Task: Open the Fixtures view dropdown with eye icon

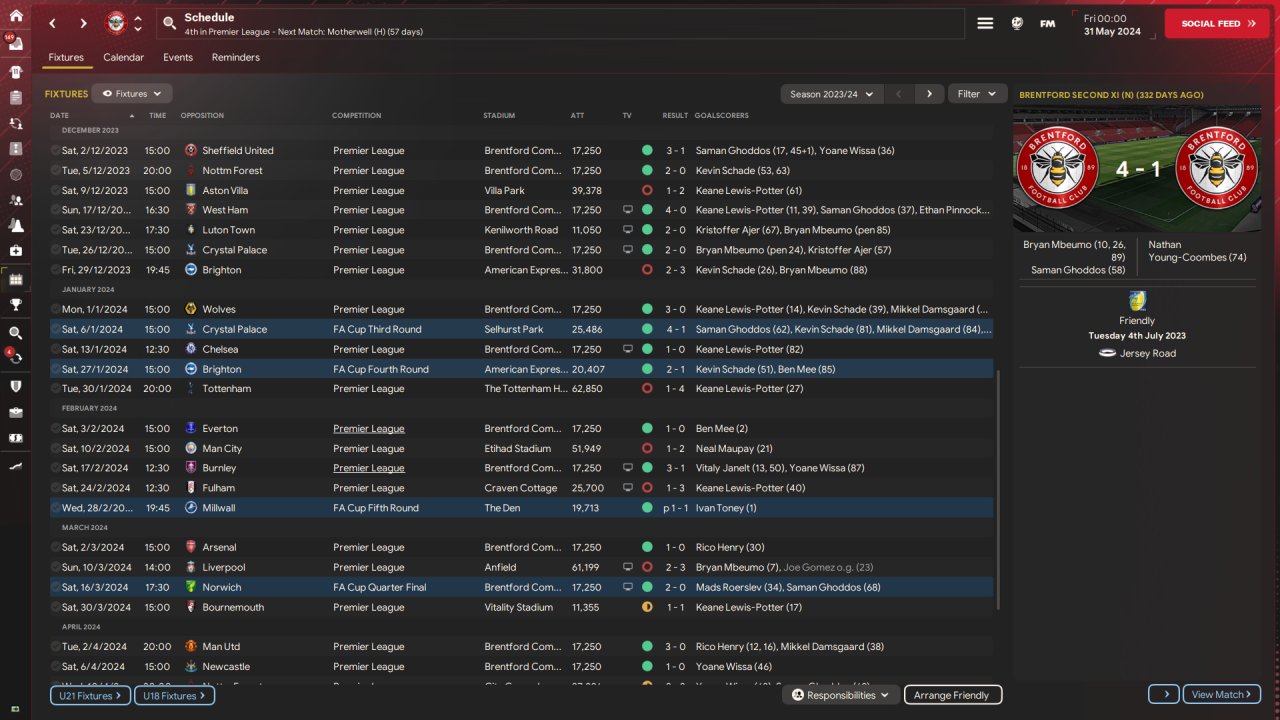Action: (132, 94)
